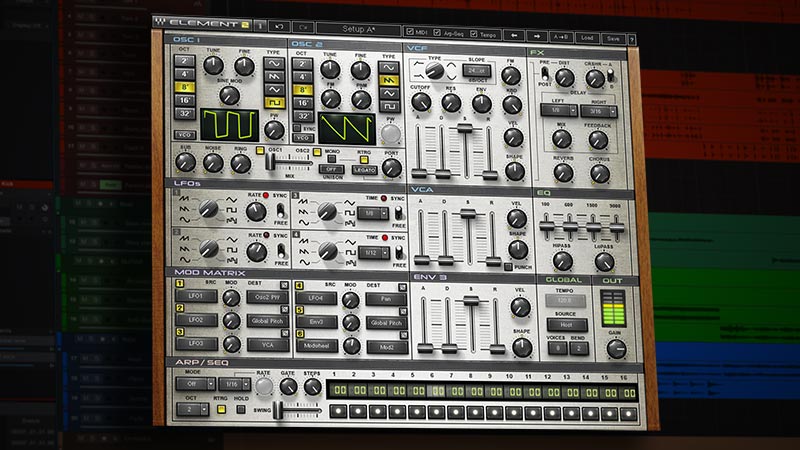800x450 pixels.
Task: Flip the FX PRE/POST switch
Action: pos(544,73)
